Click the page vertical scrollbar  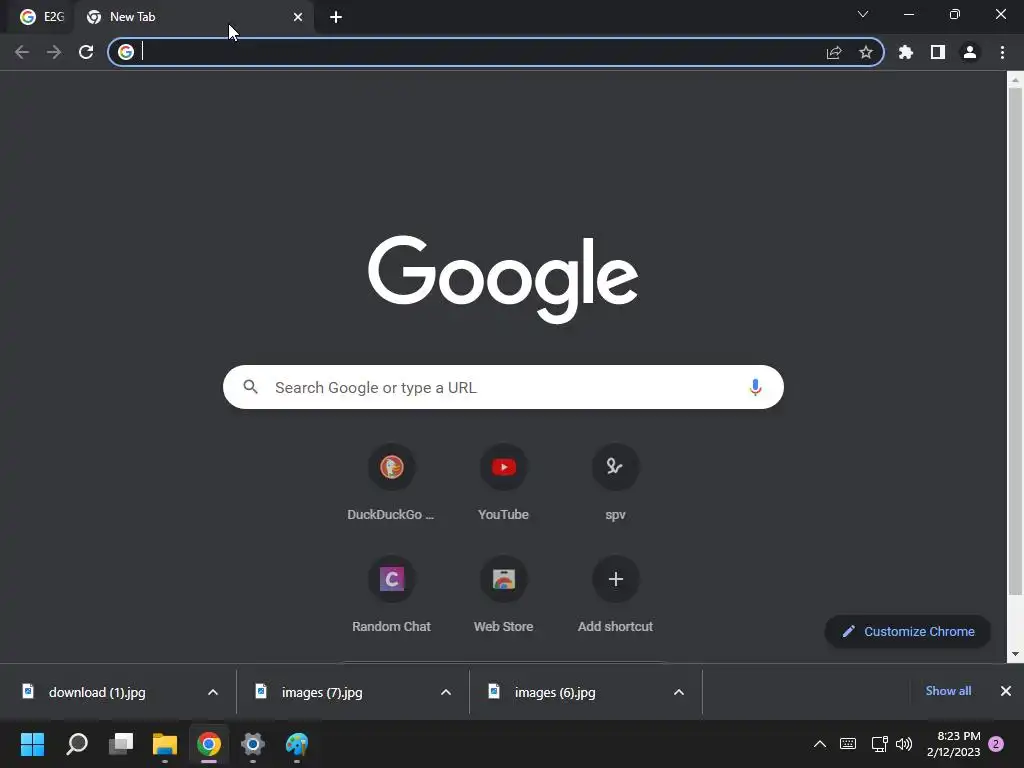pyautogui.click(x=1015, y=341)
